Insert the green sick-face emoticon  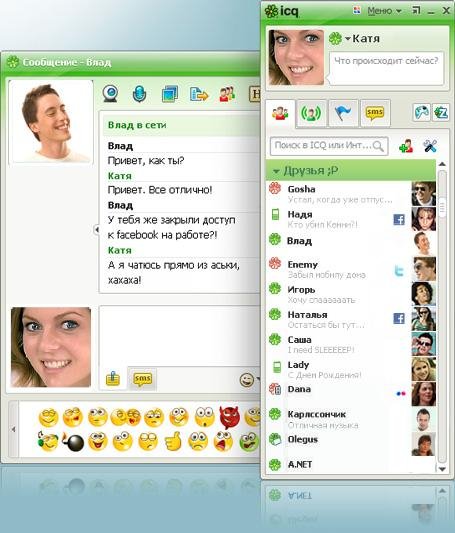[x=249, y=441]
